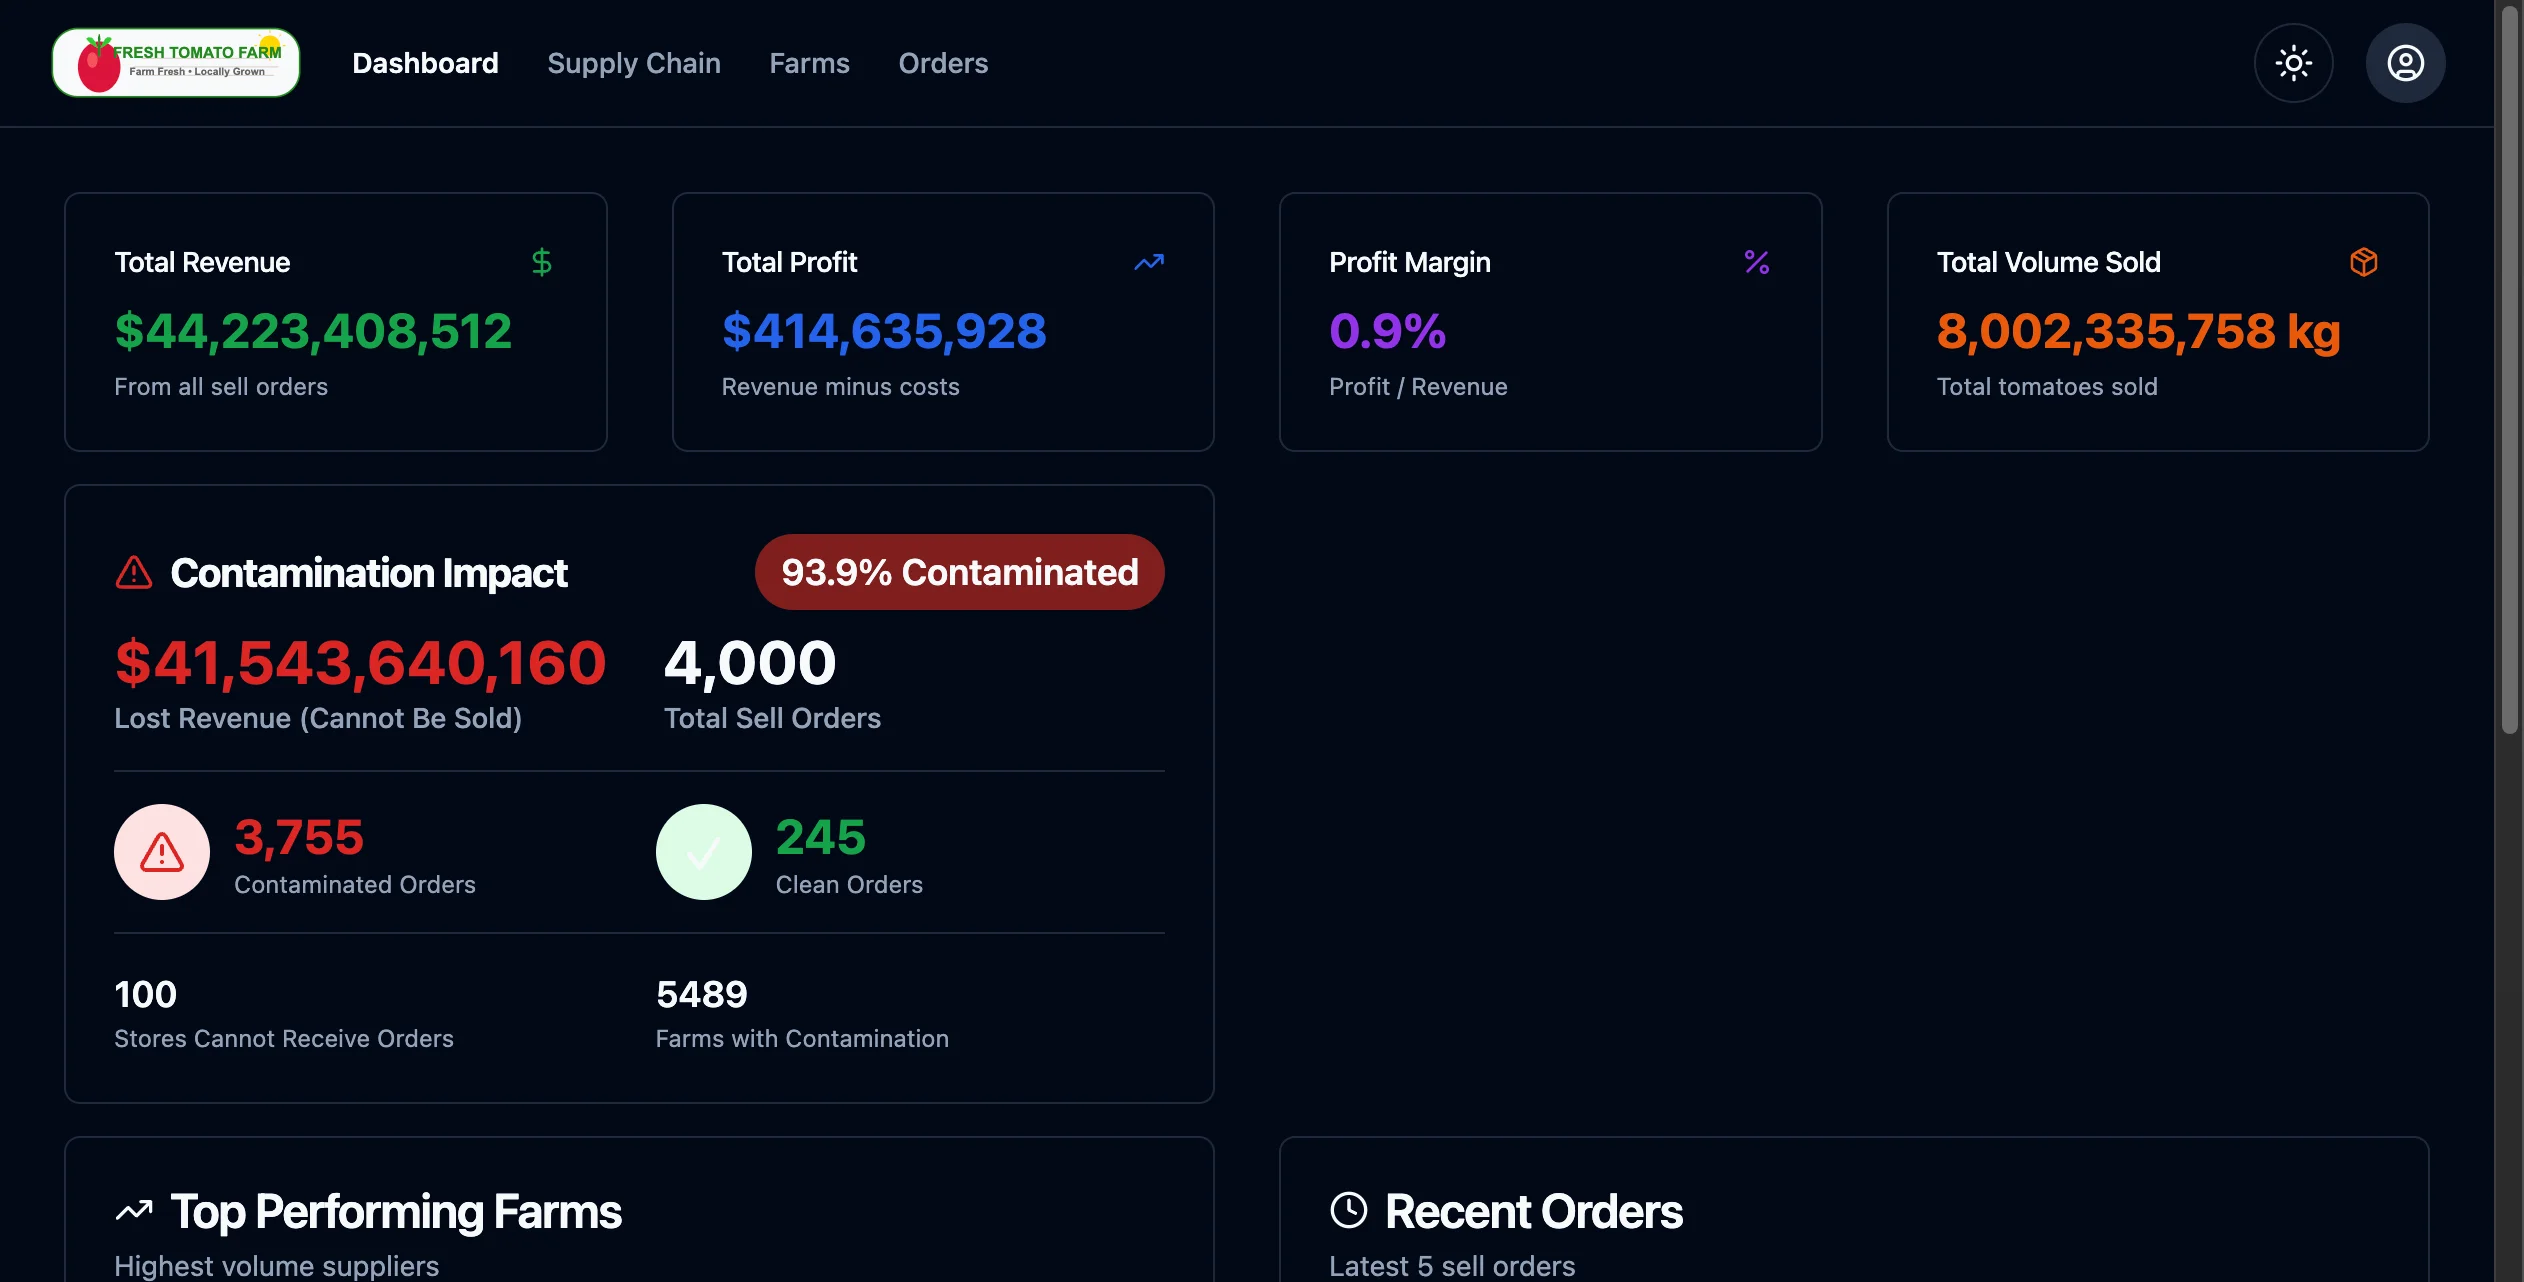Image resolution: width=2524 pixels, height=1282 pixels.
Task: Switch to the Supply Chain tab
Action: pyautogui.click(x=634, y=63)
